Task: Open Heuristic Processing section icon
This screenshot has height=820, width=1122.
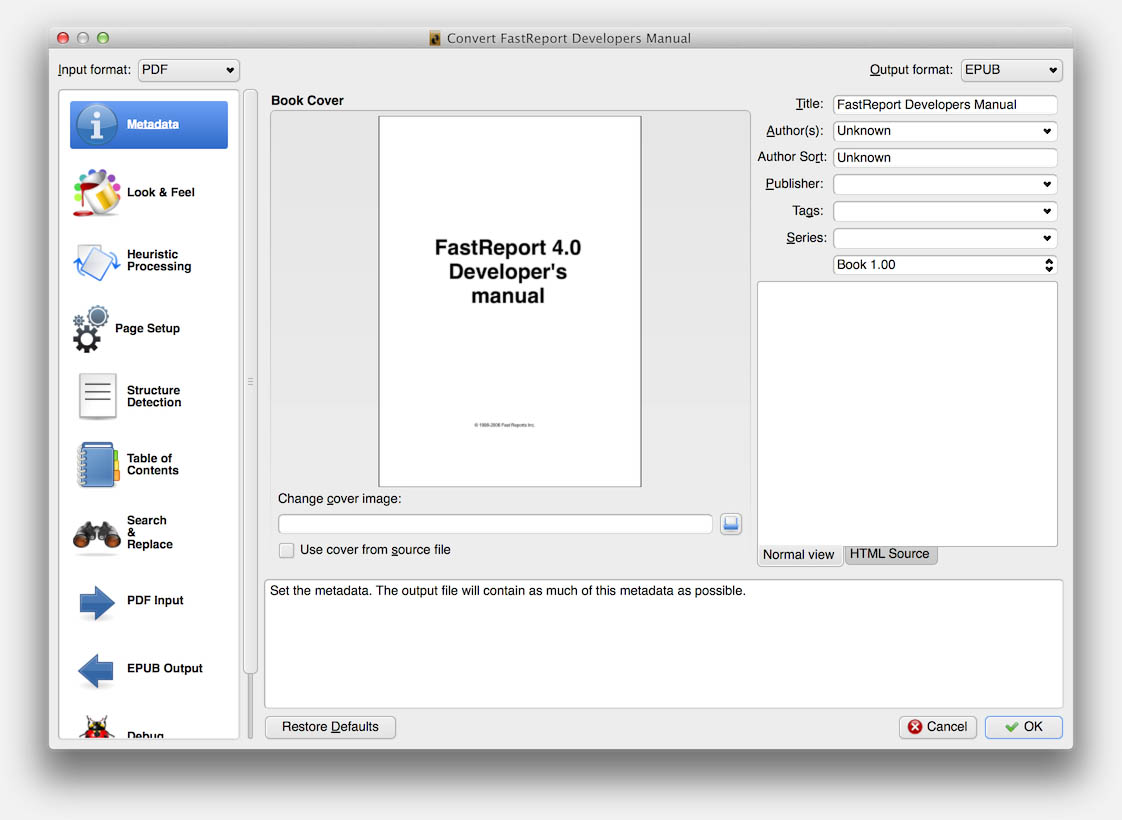Action: [x=97, y=261]
